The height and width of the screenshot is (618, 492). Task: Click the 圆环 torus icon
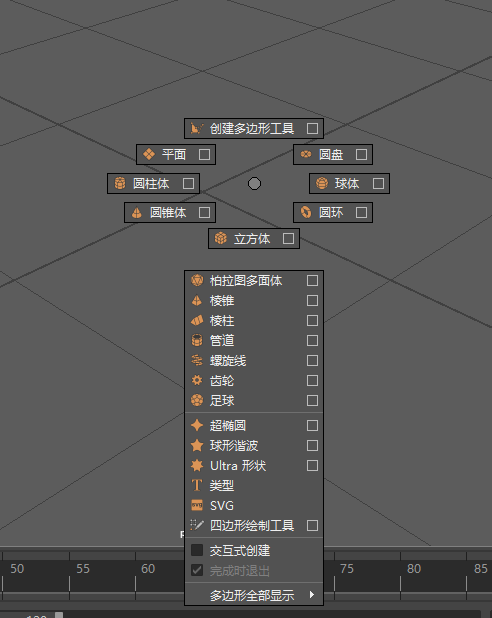point(306,212)
